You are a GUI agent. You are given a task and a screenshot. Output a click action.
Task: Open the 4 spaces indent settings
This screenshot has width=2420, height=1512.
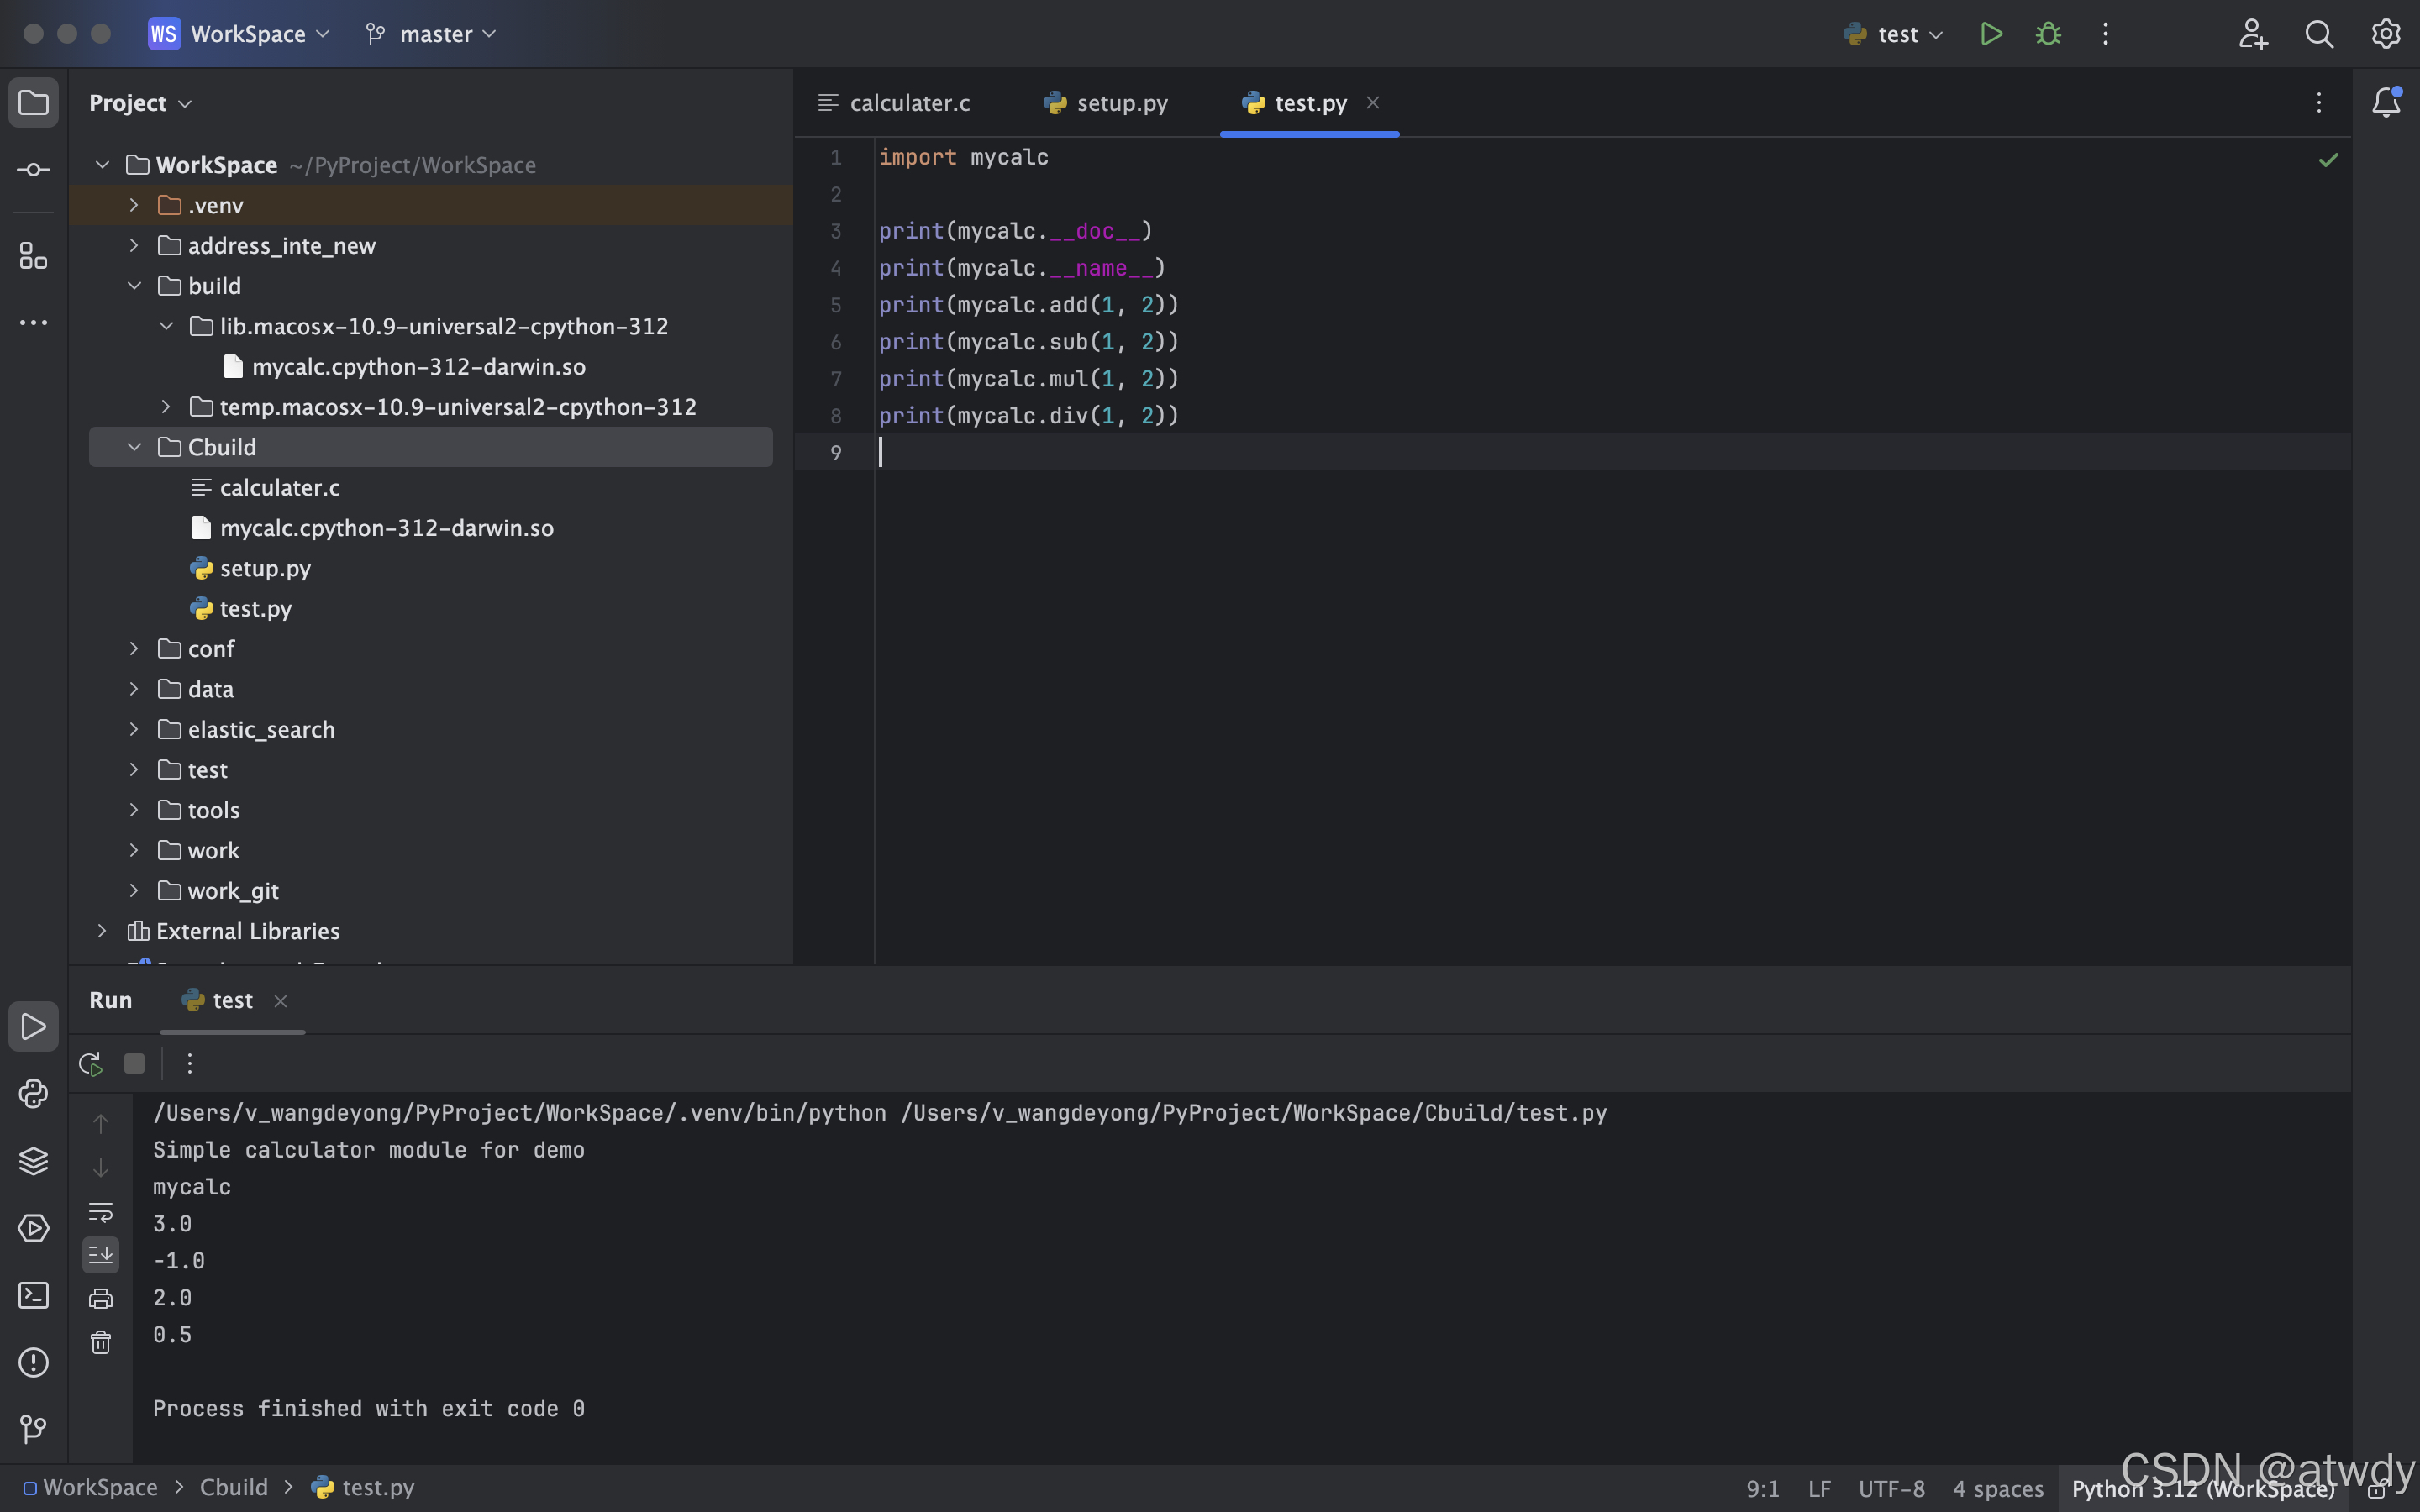click(1998, 1489)
